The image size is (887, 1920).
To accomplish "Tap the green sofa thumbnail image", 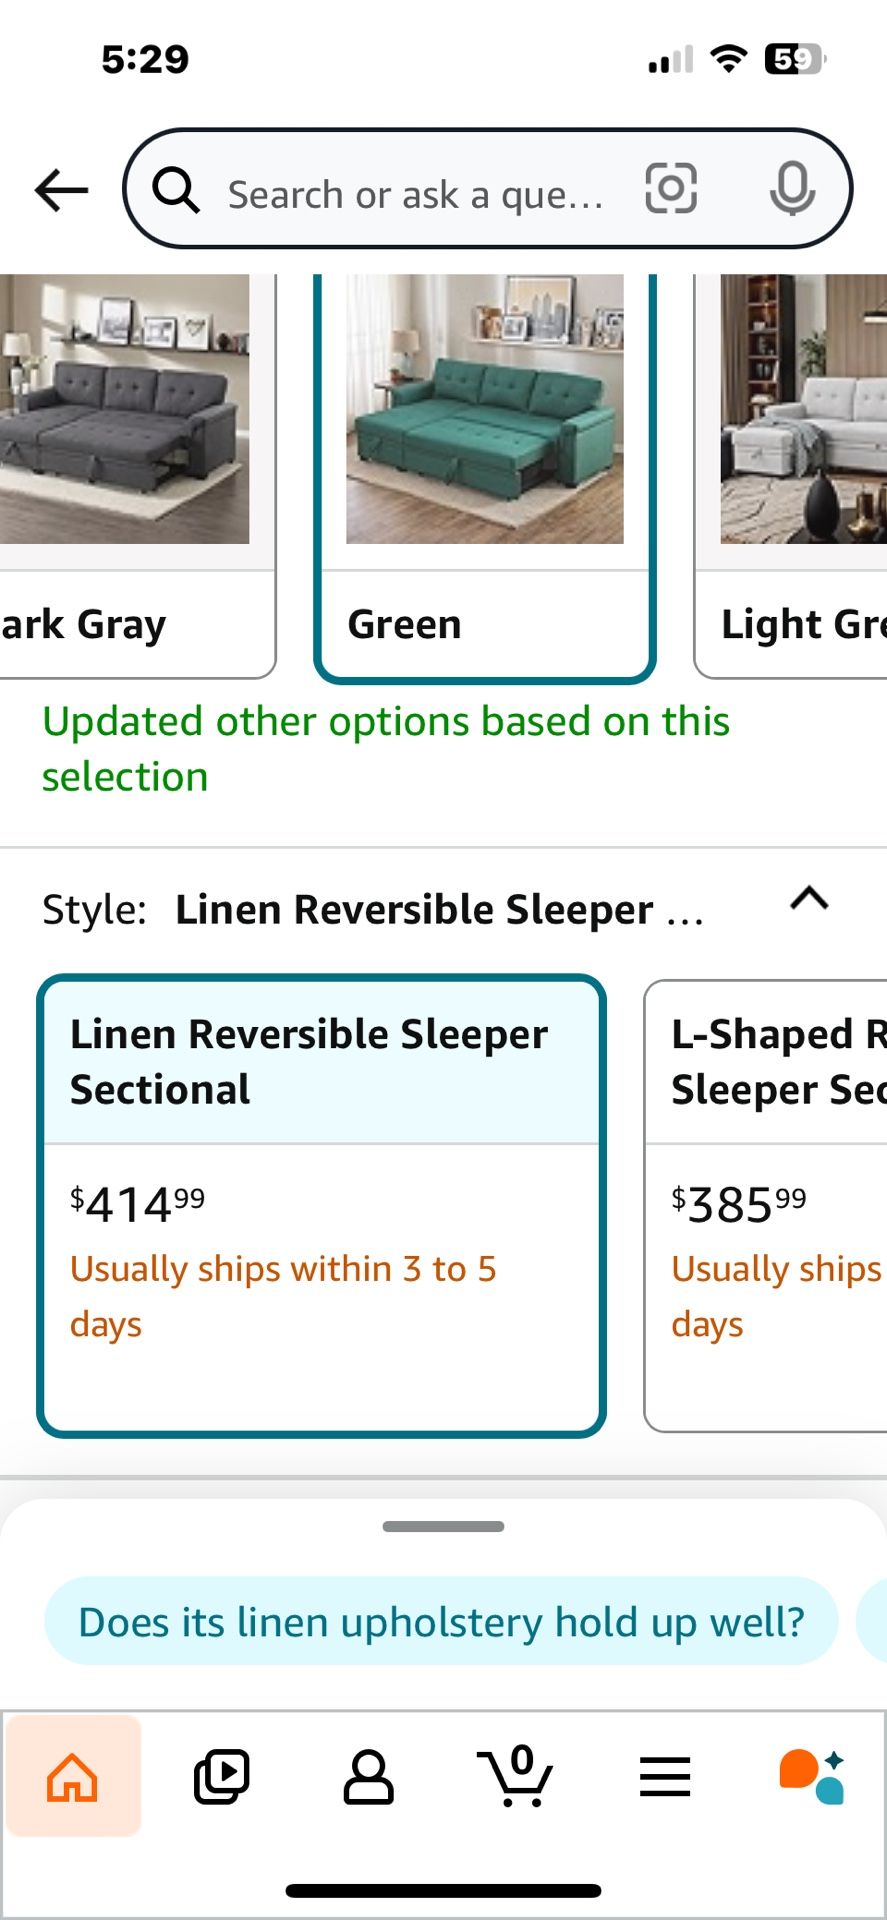I will point(484,410).
